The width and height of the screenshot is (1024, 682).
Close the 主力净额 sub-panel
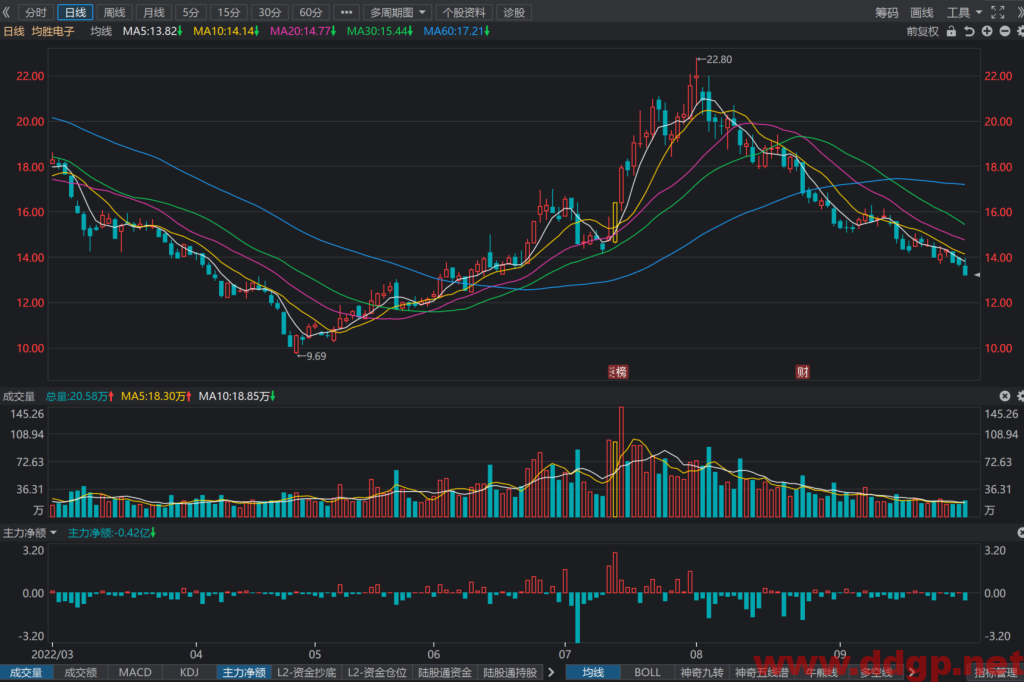pyautogui.click(x=1020, y=533)
